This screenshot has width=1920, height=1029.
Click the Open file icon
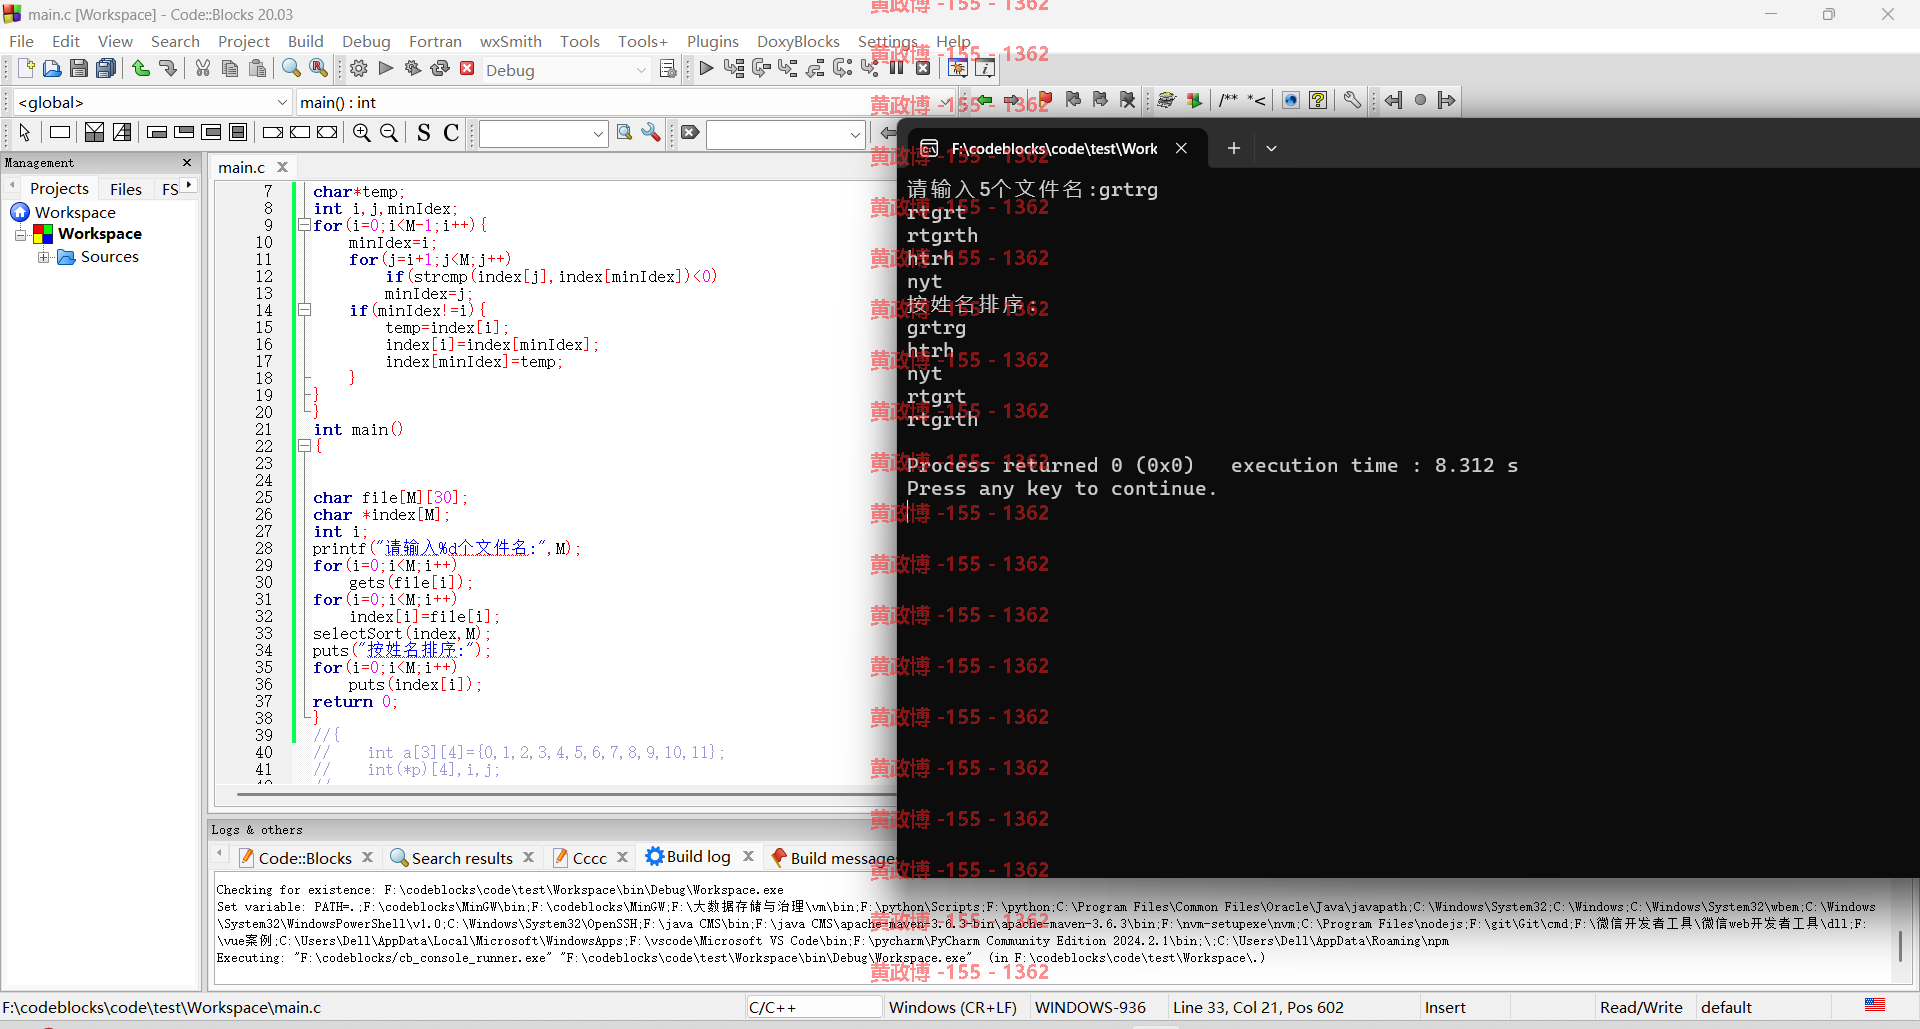(x=52, y=69)
